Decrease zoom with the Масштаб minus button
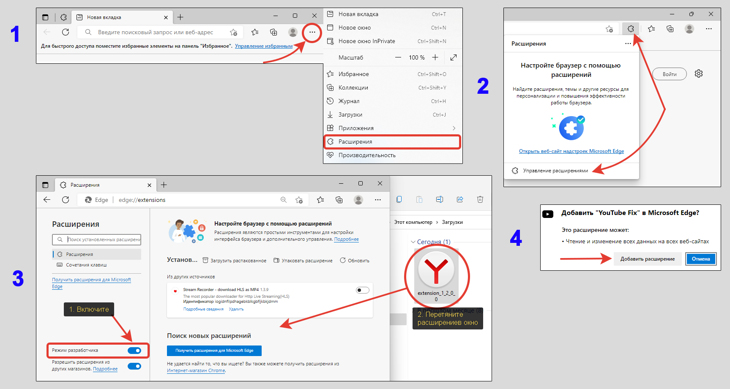 pyautogui.click(x=398, y=58)
